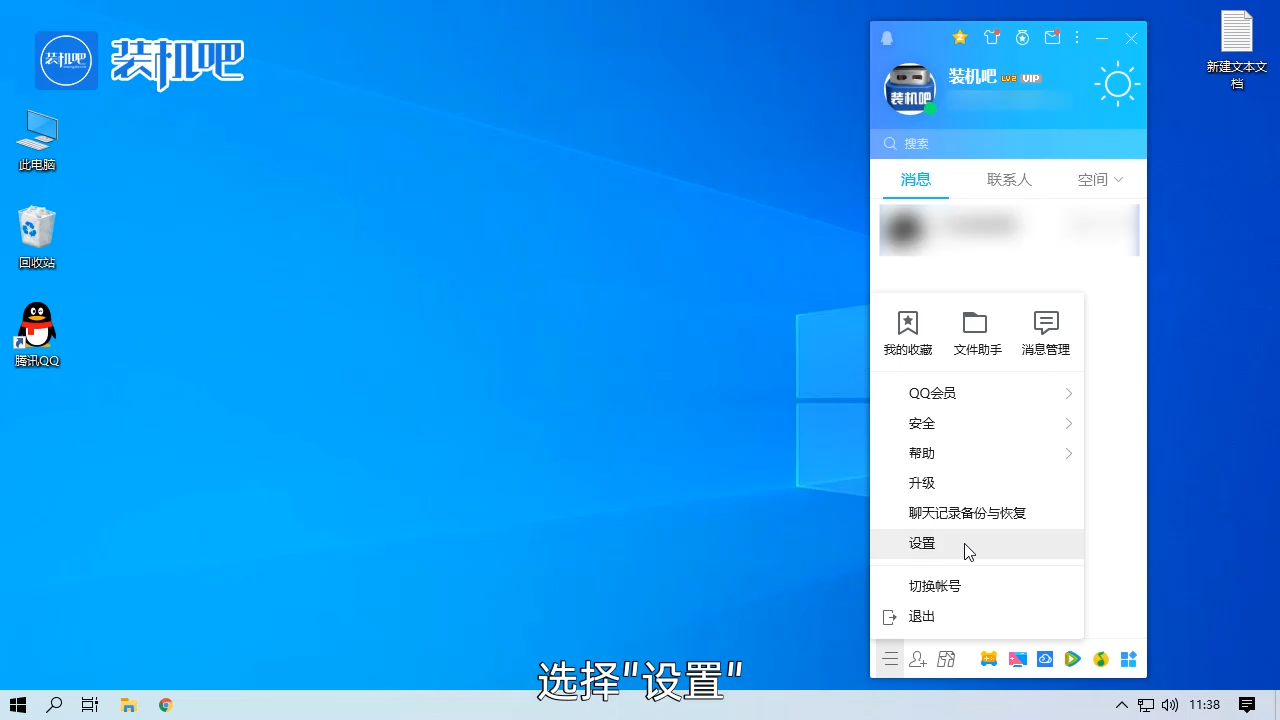This screenshot has width=1280, height=720.
Task: Click the medal icon in the QQ title bar
Action: [1022, 38]
